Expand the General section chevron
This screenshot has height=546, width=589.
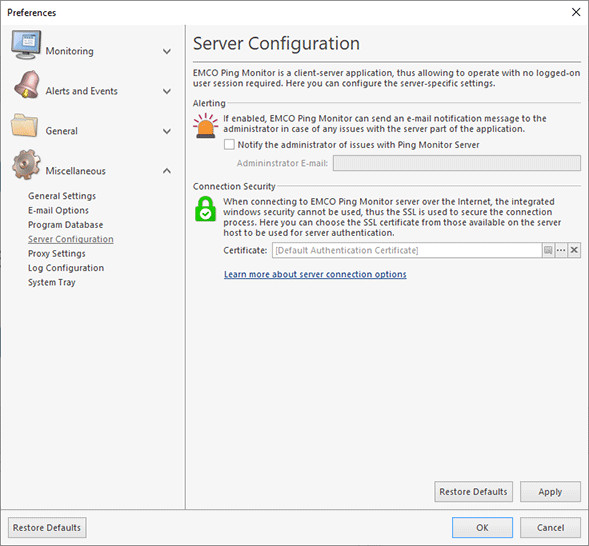click(x=167, y=131)
